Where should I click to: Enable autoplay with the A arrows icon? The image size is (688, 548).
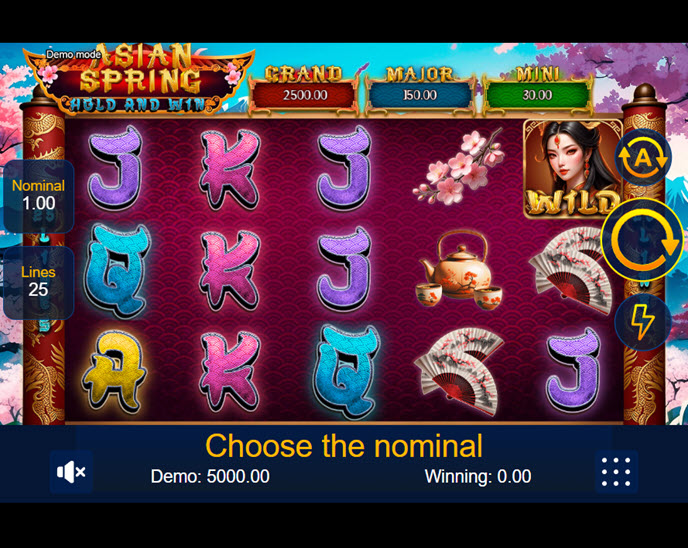[x=643, y=157]
